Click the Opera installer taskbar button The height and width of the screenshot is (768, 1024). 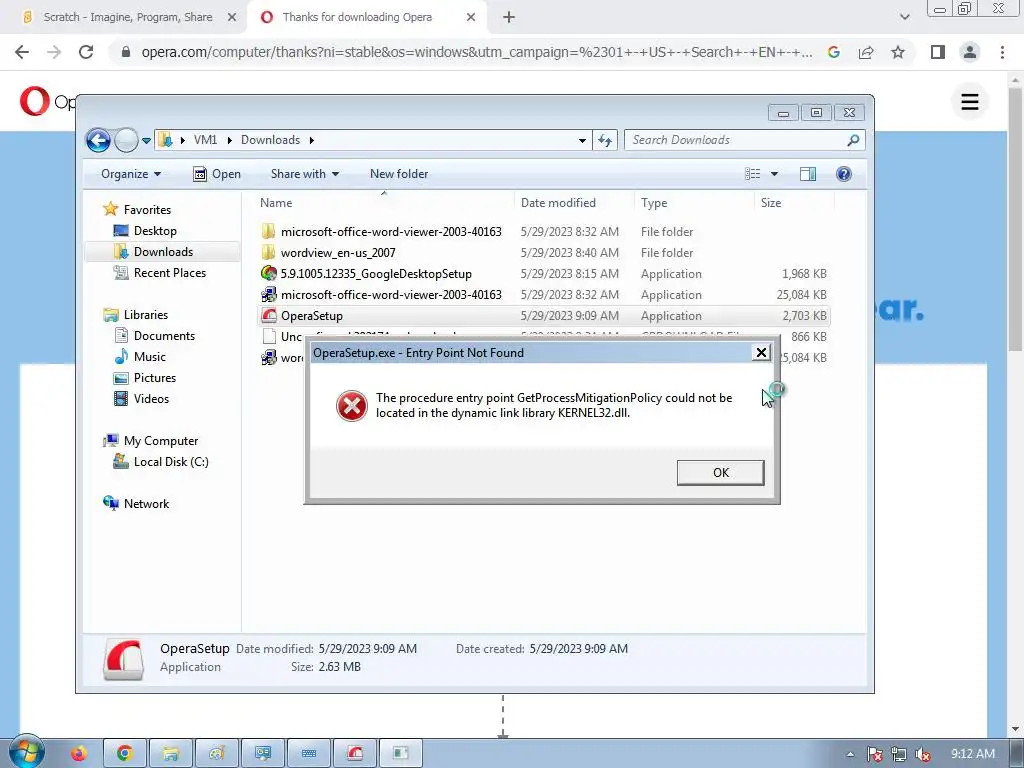pos(355,754)
